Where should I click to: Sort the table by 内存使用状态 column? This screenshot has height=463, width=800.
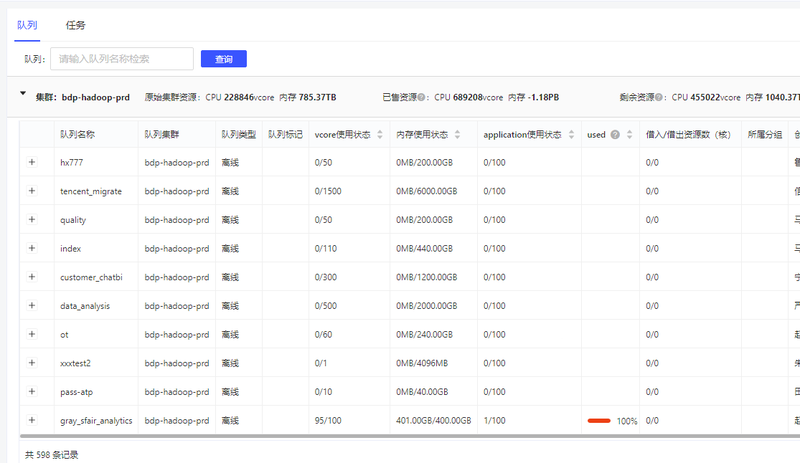click(458, 134)
